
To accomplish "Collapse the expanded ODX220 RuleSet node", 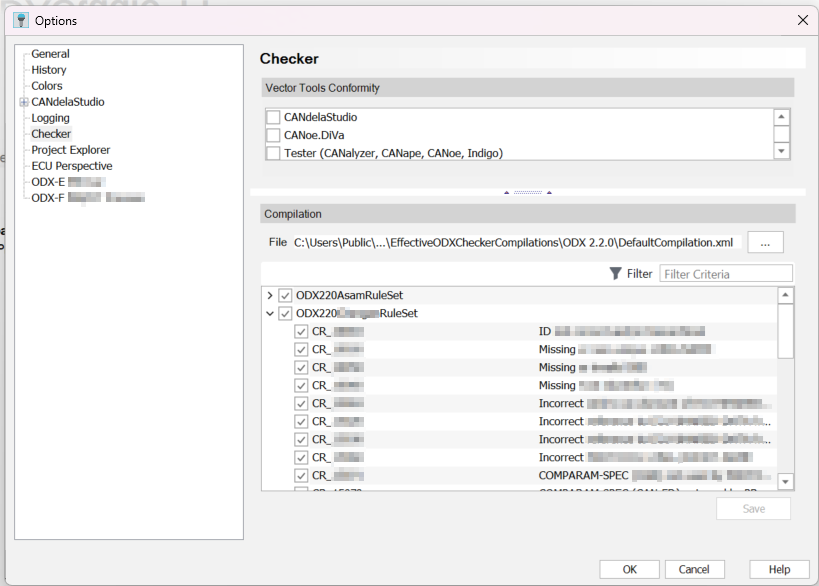I will pyautogui.click(x=270, y=313).
